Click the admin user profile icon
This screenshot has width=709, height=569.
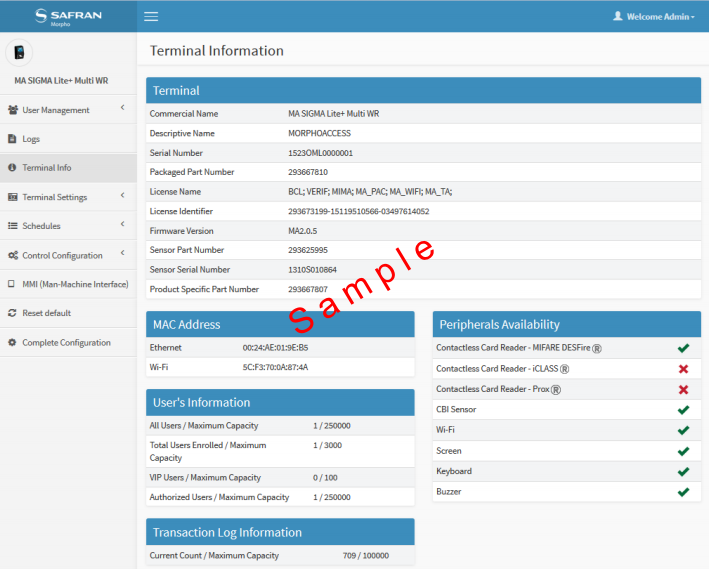618,16
